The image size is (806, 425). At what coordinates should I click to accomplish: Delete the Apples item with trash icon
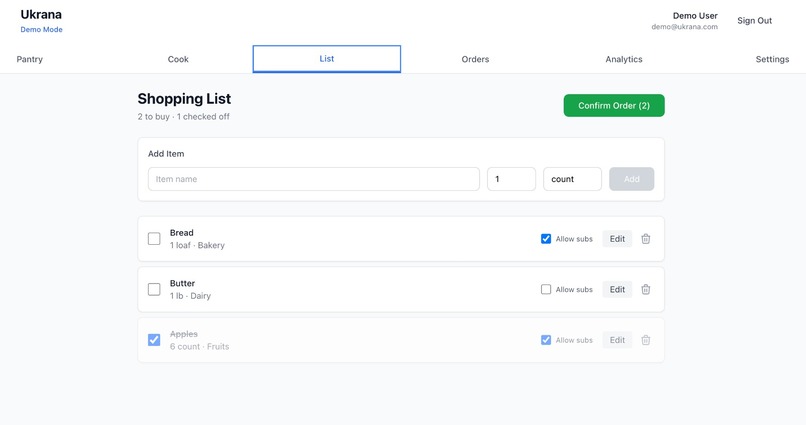646,340
